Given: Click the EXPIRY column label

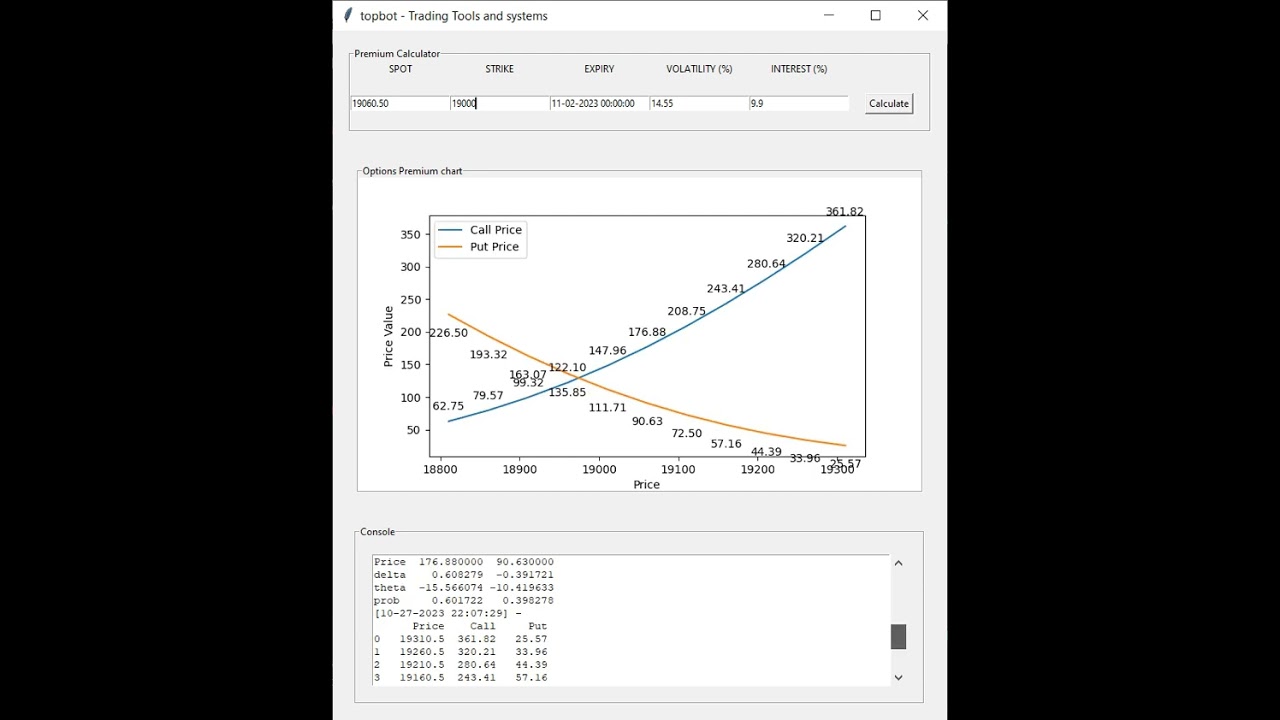Looking at the screenshot, I should point(599,69).
